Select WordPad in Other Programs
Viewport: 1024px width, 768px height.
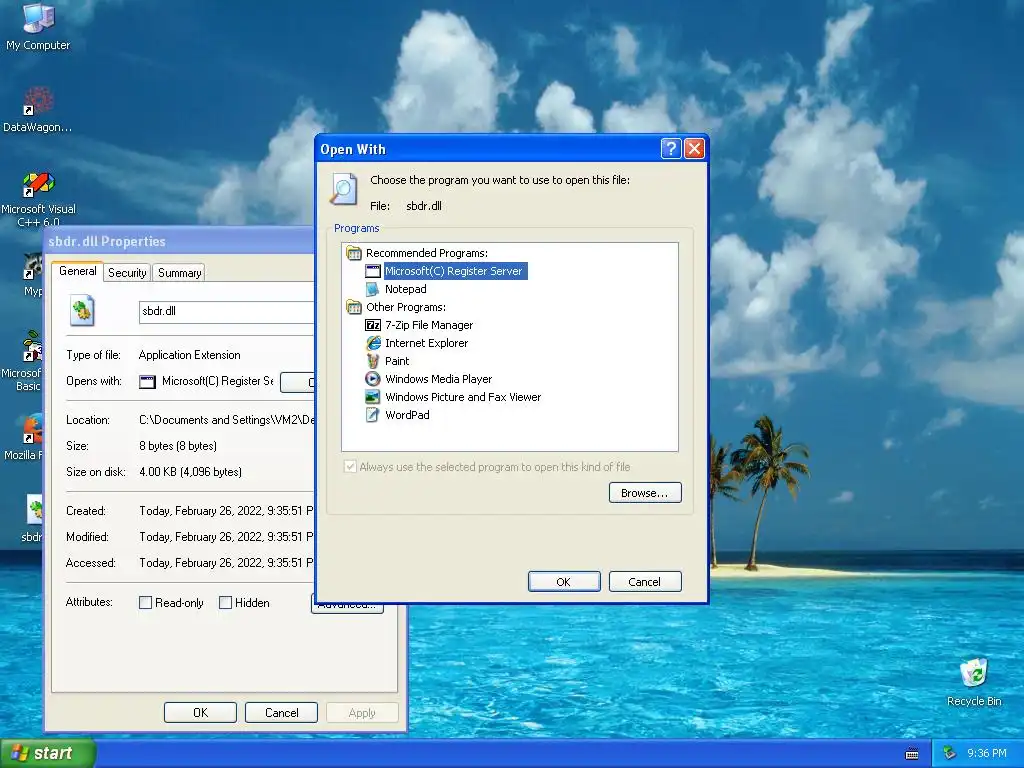pyautogui.click(x=408, y=415)
